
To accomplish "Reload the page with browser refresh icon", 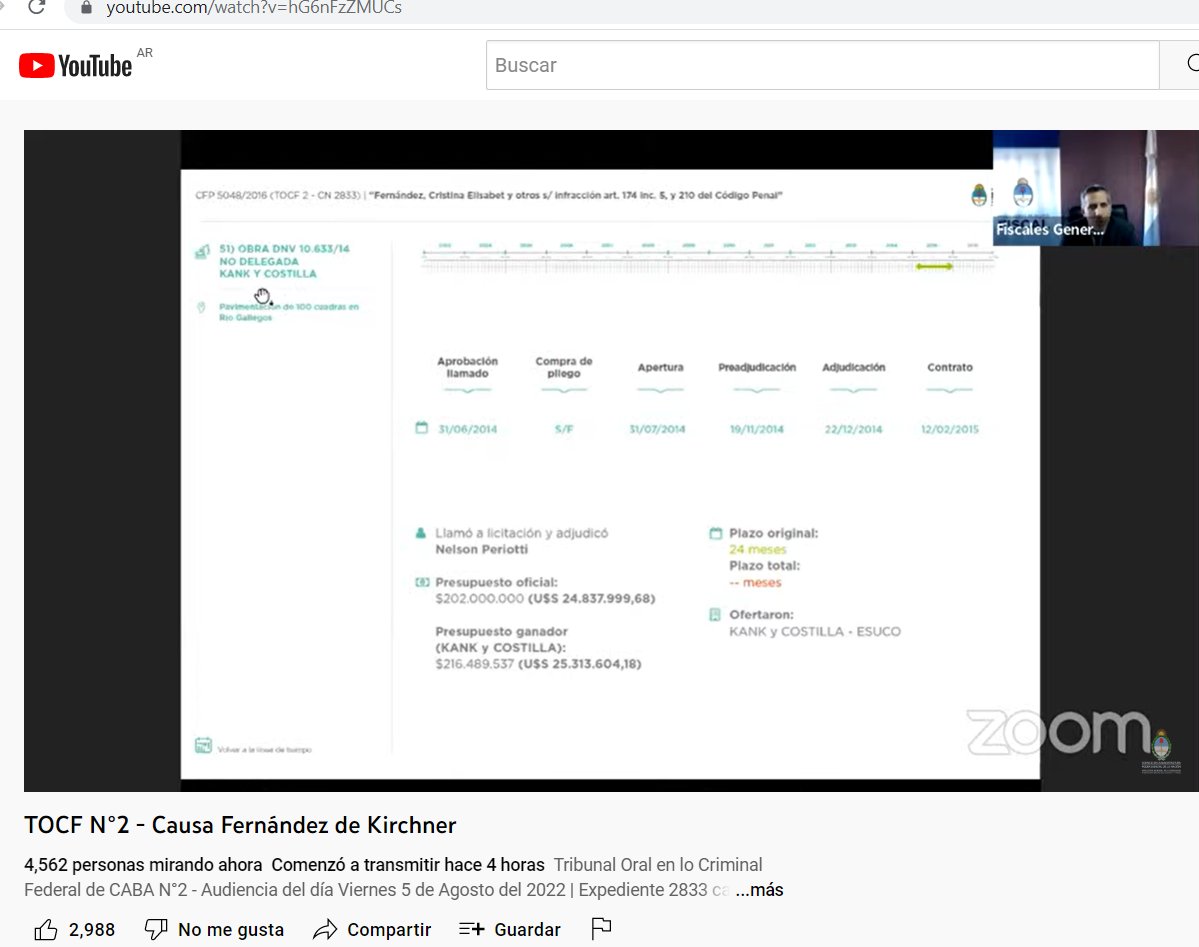I will click(36, 8).
